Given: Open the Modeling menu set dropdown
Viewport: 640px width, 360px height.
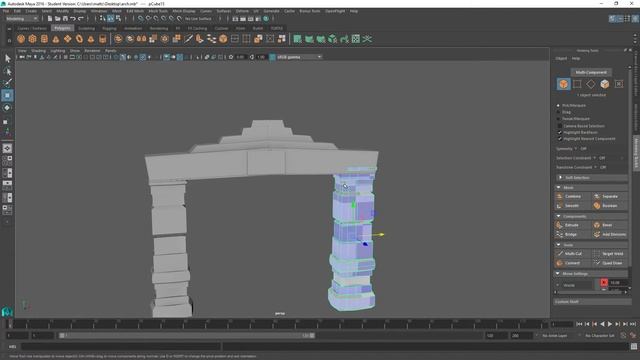Looking at the screenshot, I should coord(21,18).
